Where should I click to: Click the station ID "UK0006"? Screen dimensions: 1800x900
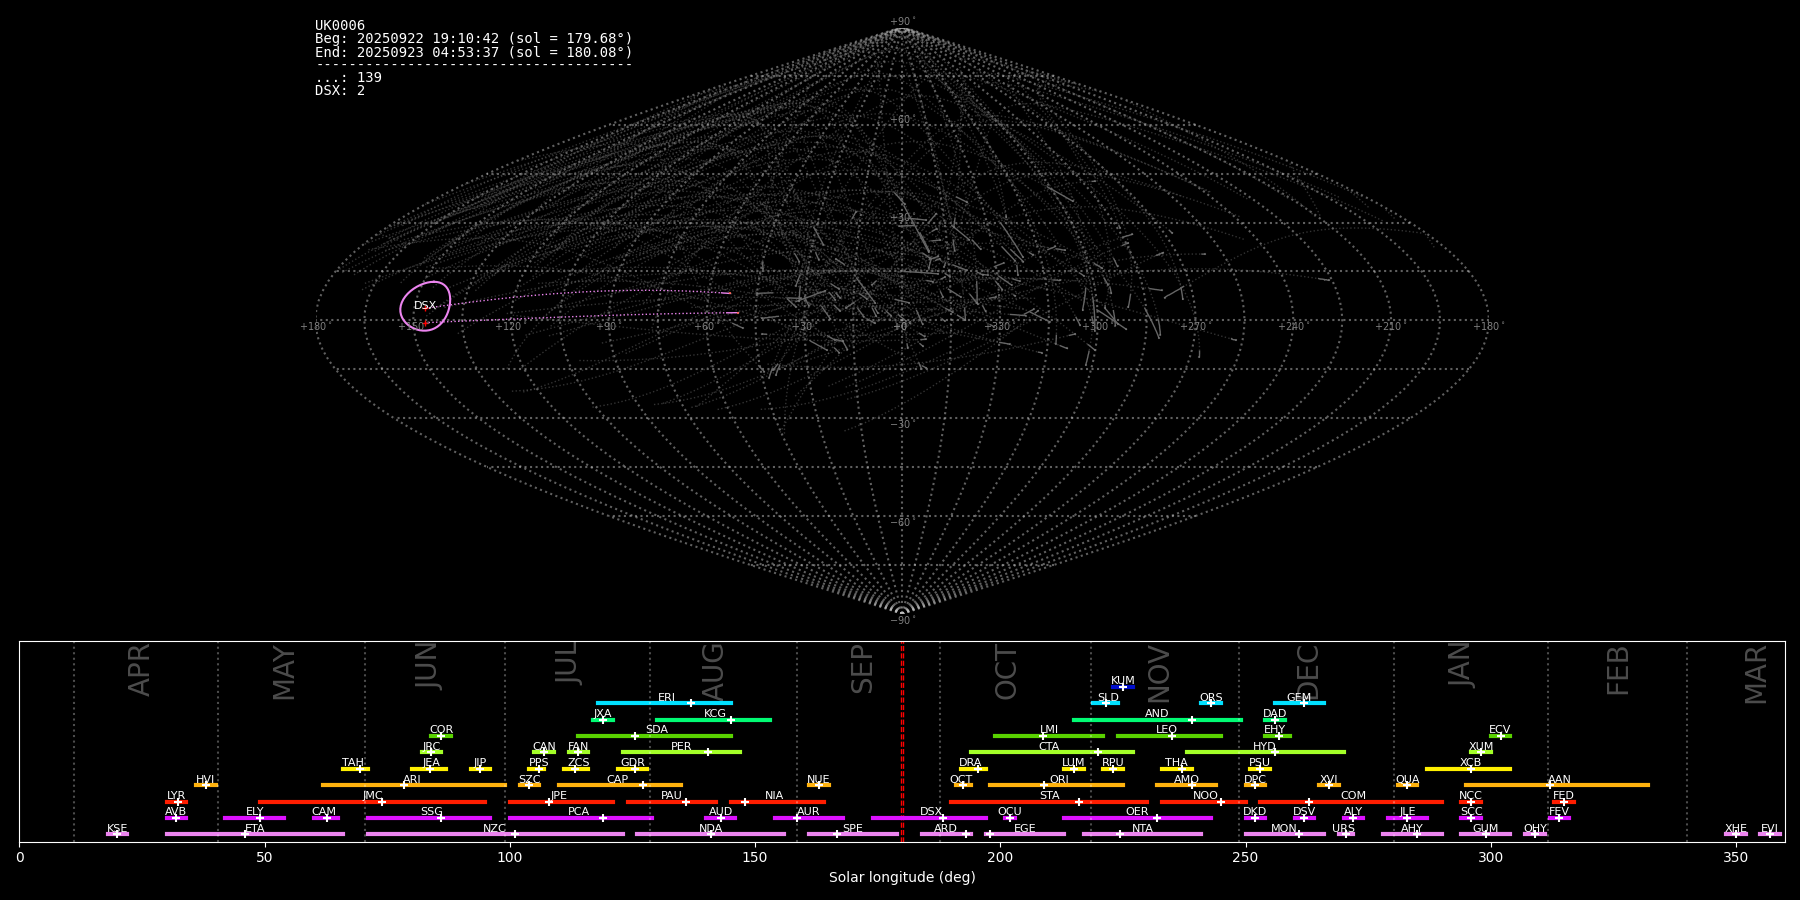pos(340,26)
